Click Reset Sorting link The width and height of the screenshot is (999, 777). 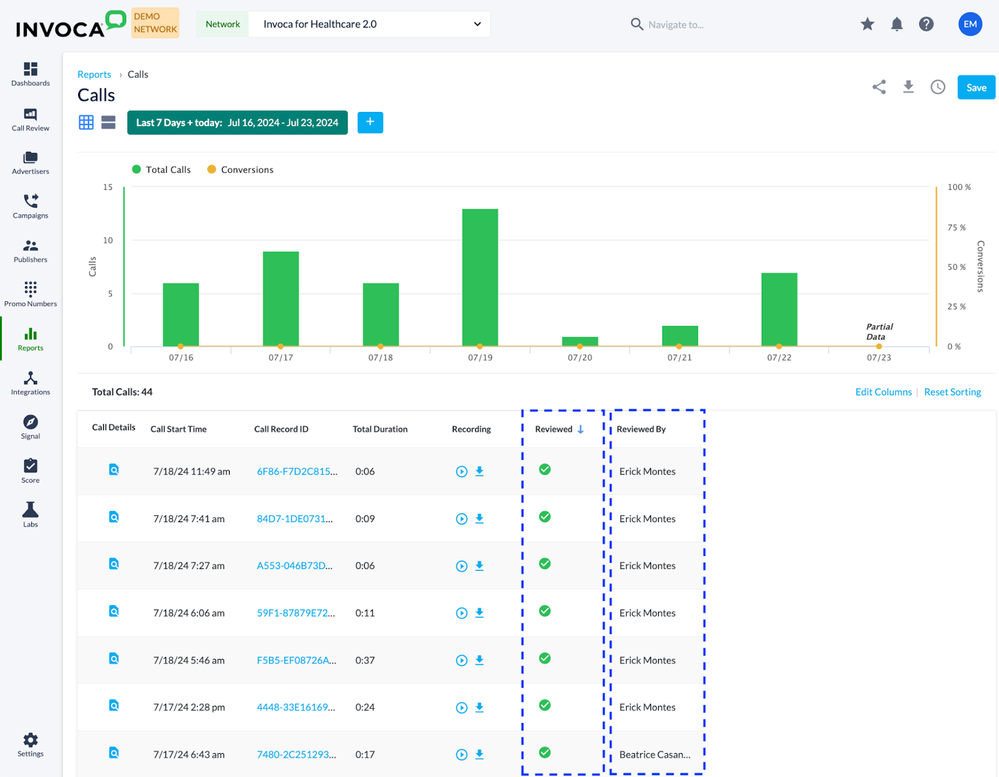952,392
